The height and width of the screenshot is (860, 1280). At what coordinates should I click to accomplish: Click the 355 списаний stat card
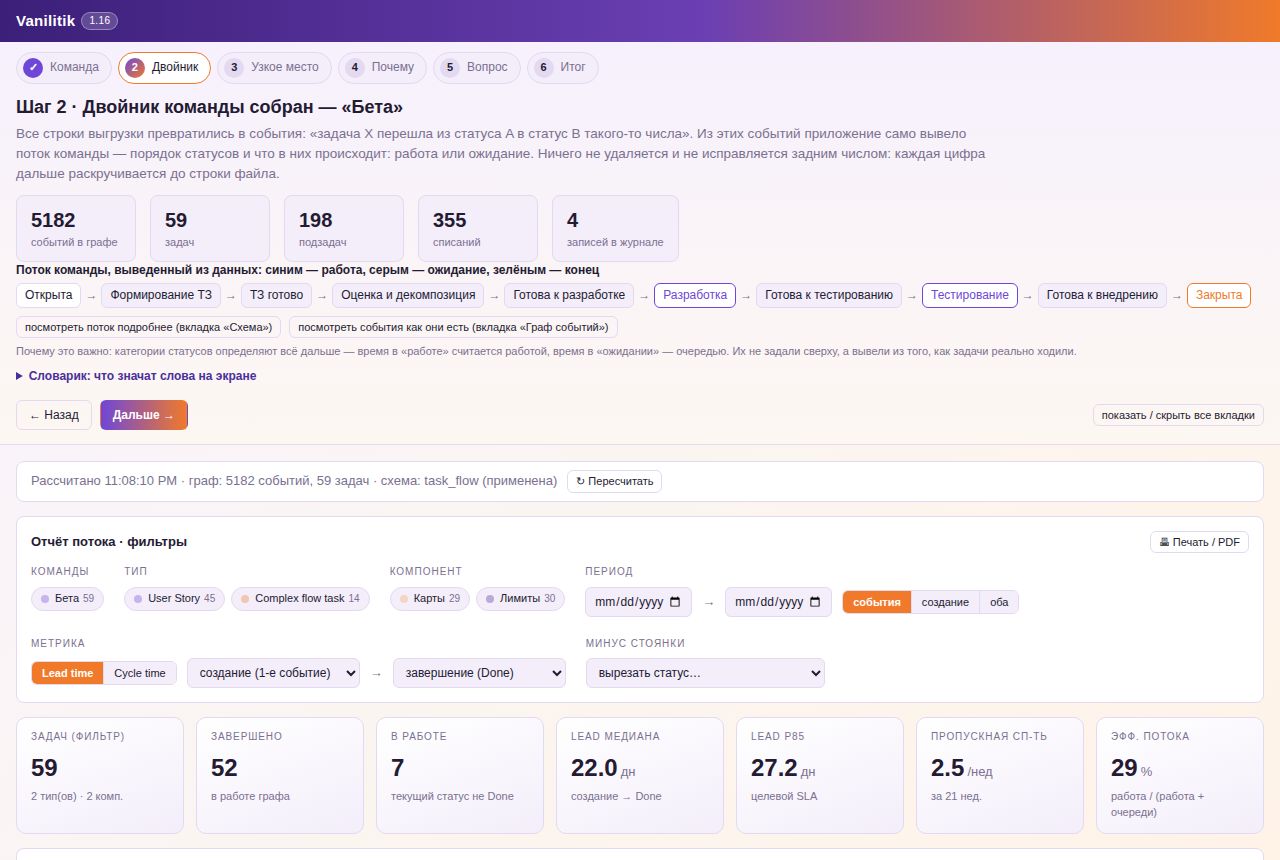(x=478, y=229)
